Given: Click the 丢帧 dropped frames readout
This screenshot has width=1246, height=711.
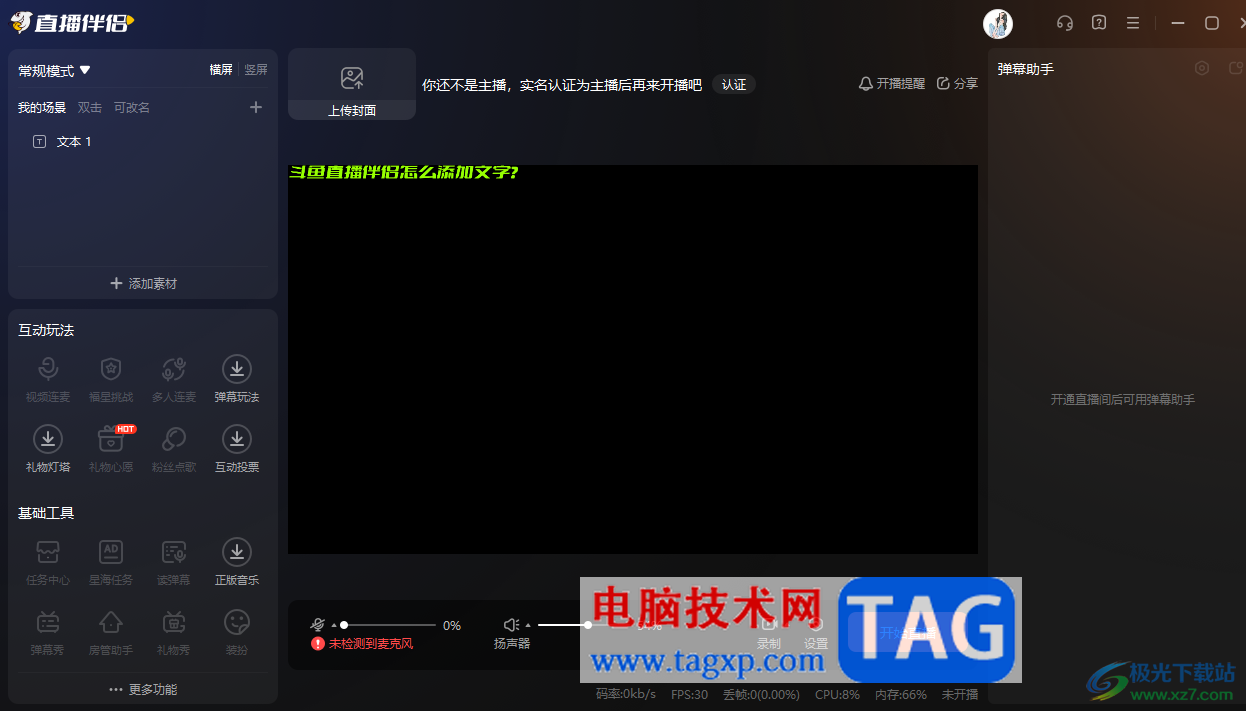Looking at the screenshot, I should [761, 694].
